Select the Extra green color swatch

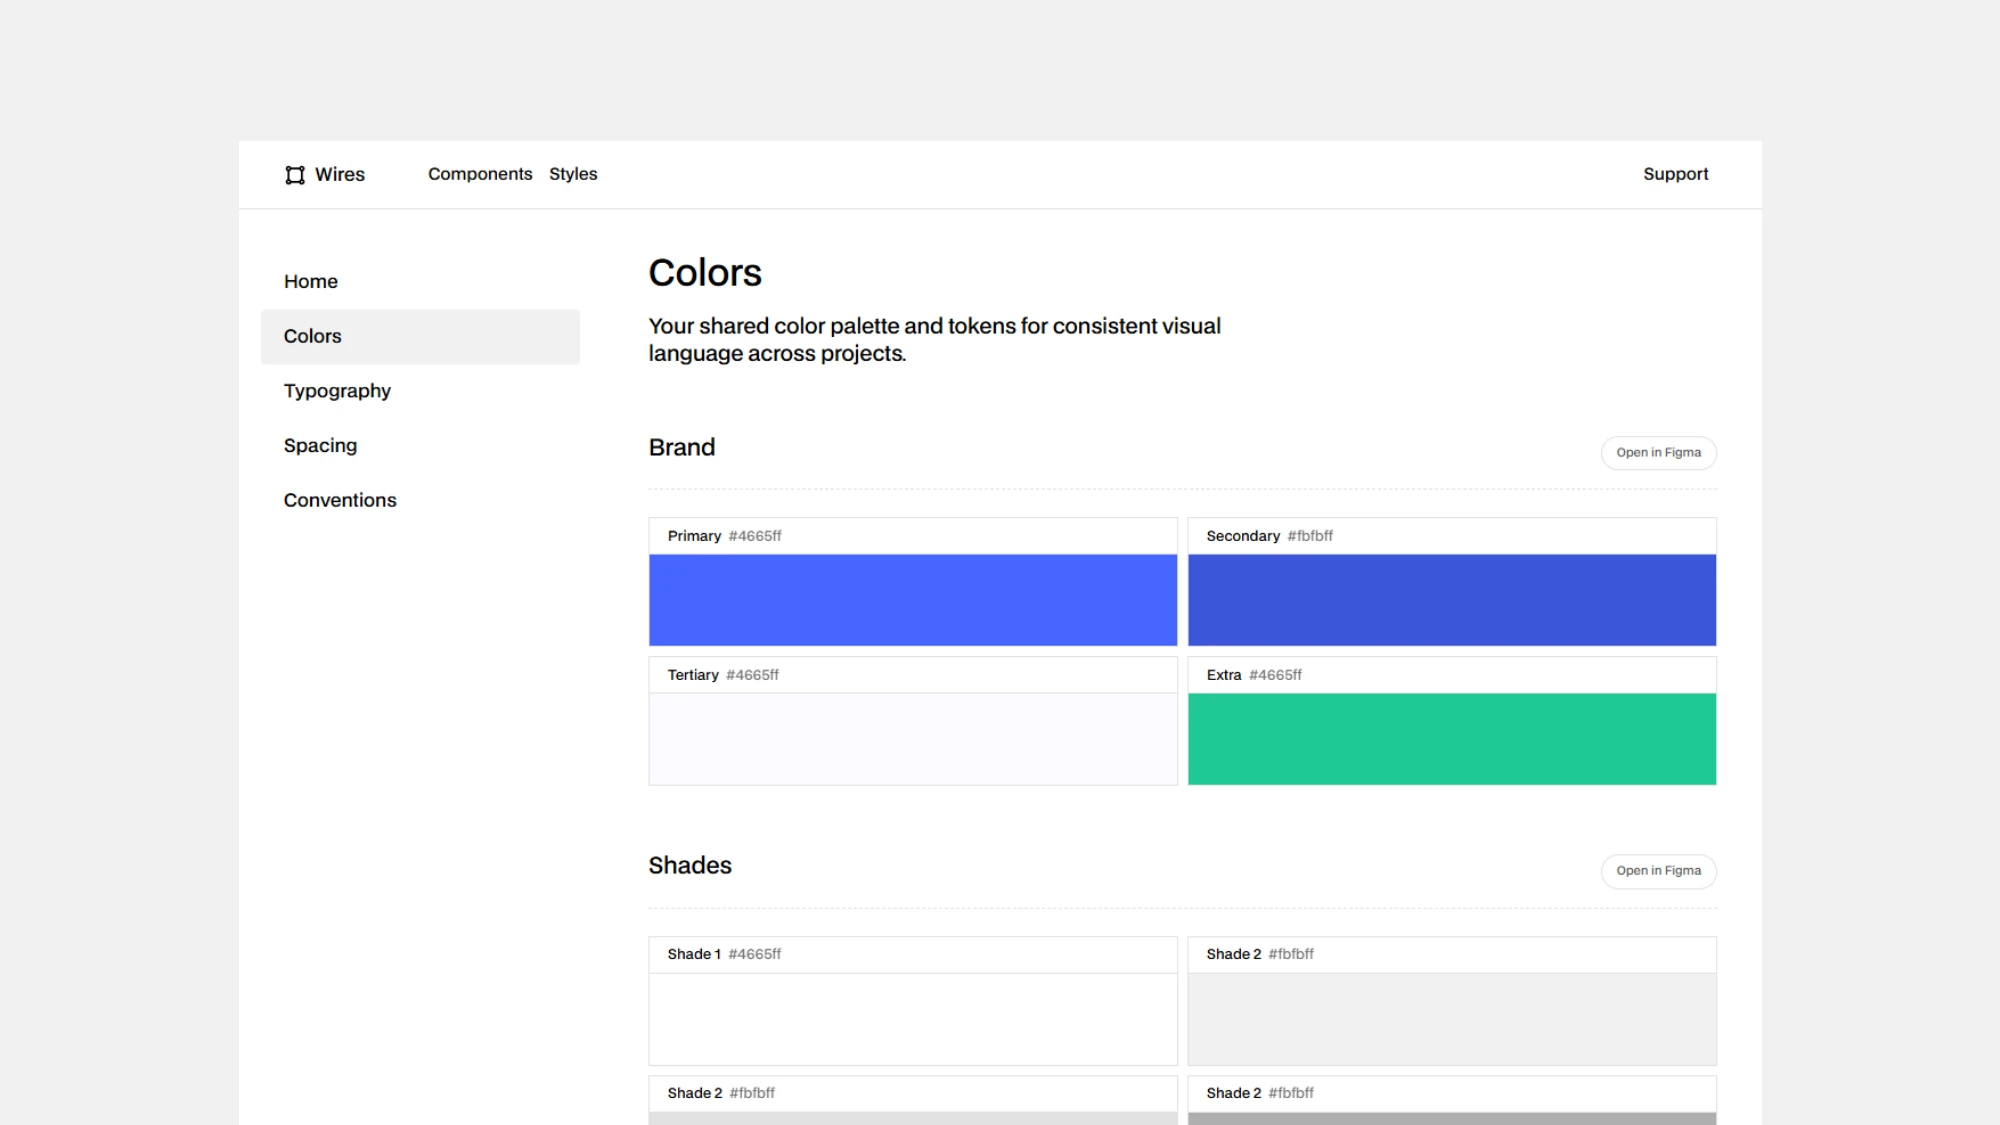(1451, 739)
